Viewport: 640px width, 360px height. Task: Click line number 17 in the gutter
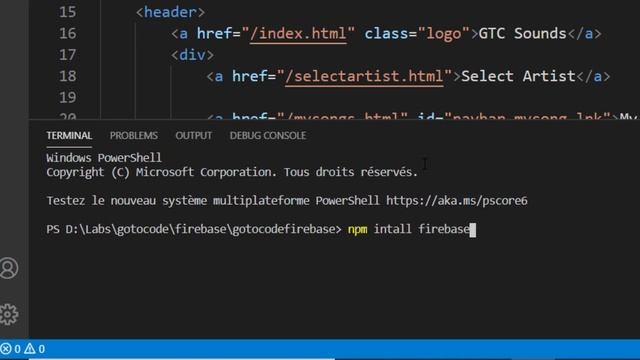[68, 55]
